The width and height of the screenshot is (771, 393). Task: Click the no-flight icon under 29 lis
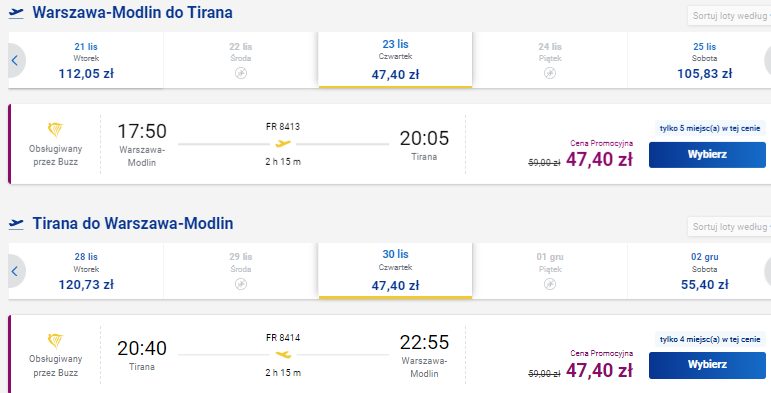(240, 284)
